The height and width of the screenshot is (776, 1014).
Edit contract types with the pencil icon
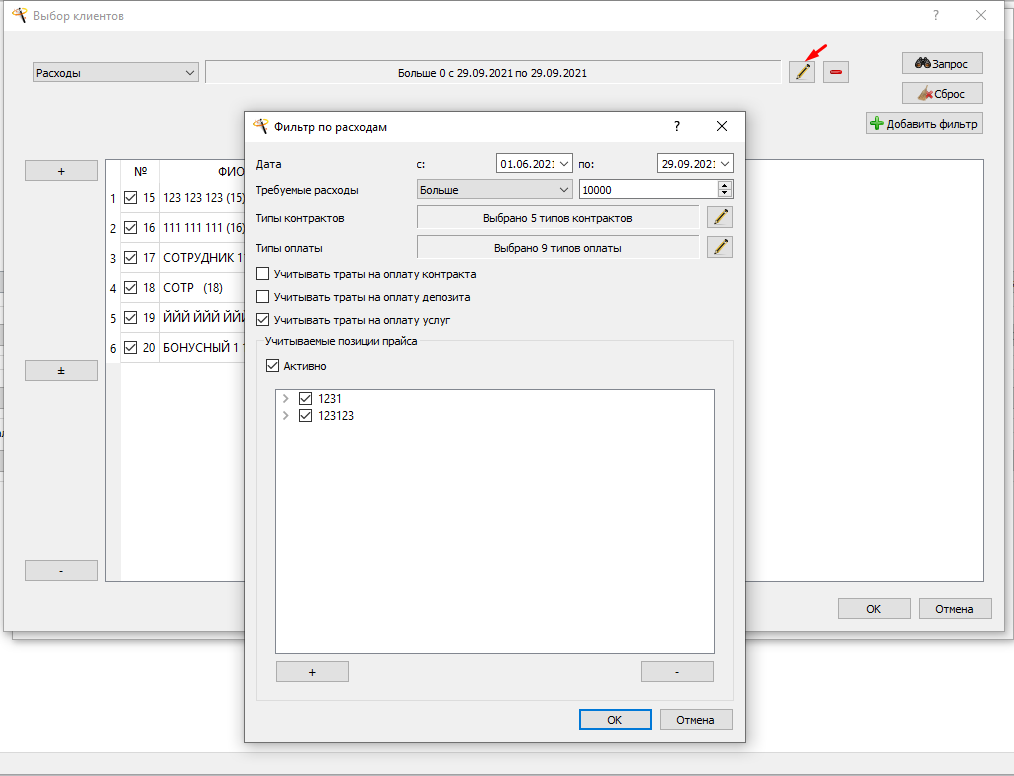[720, 217]
